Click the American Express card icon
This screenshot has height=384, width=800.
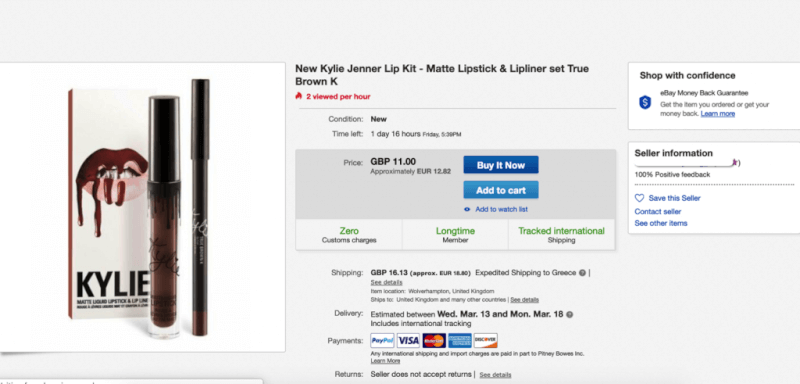click(x=460, y=341)
